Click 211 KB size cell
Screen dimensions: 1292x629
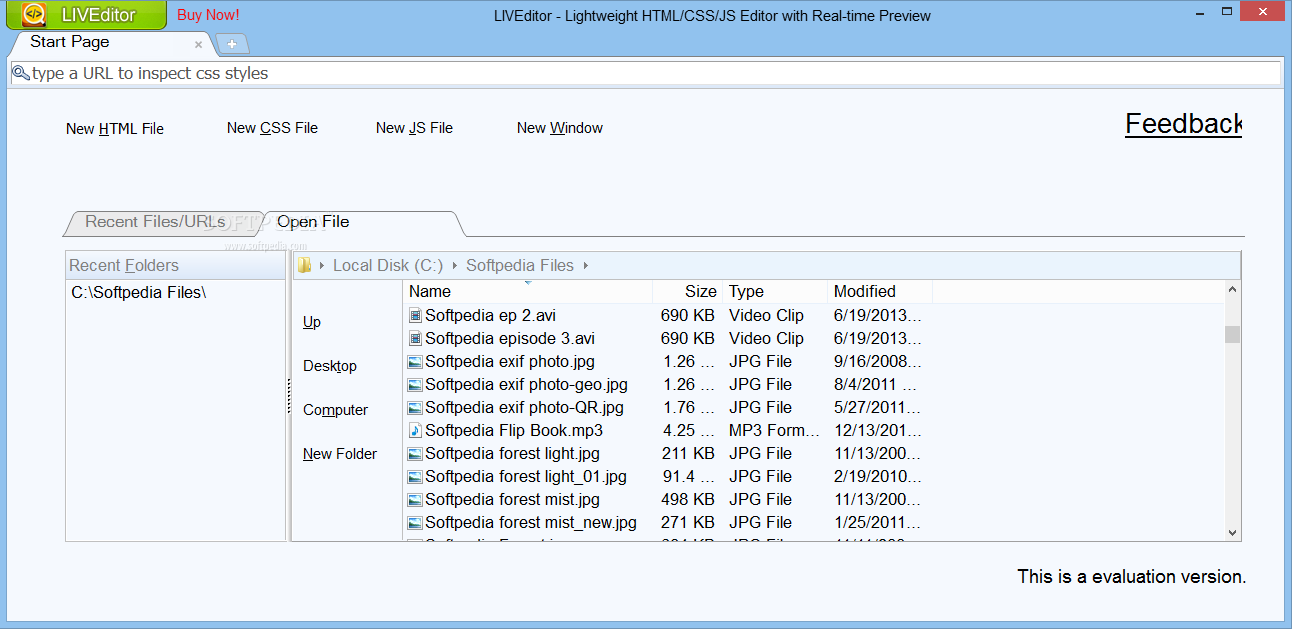point(688,453)
